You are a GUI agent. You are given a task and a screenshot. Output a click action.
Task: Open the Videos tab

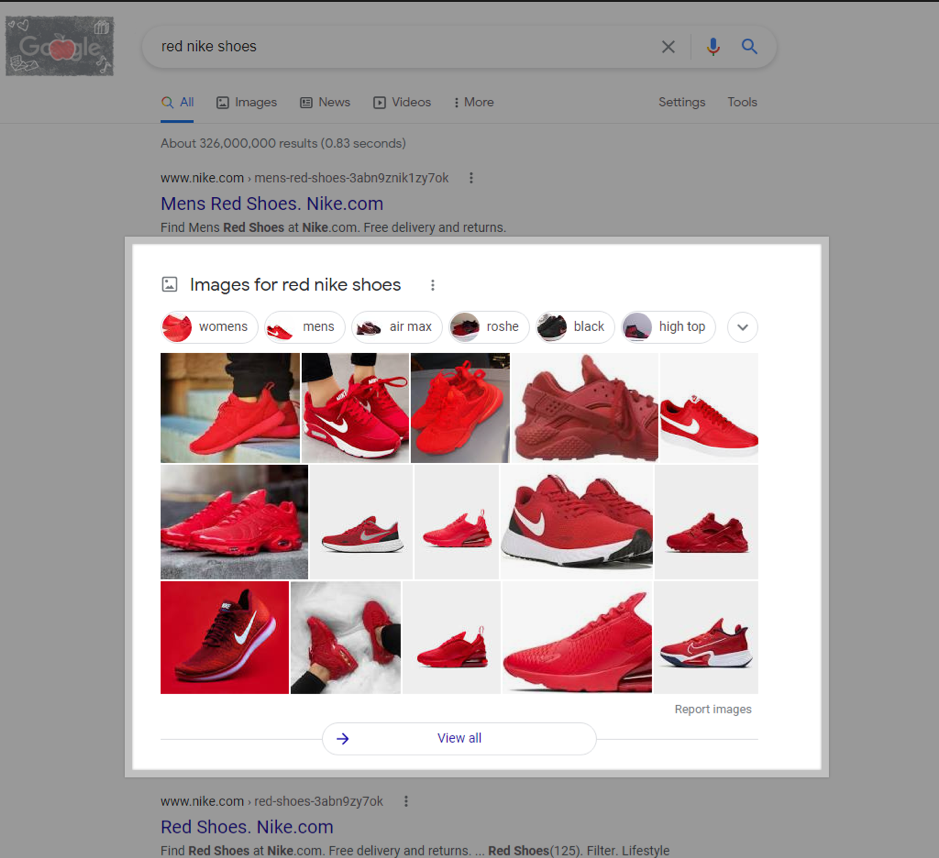tap(402, 102)
